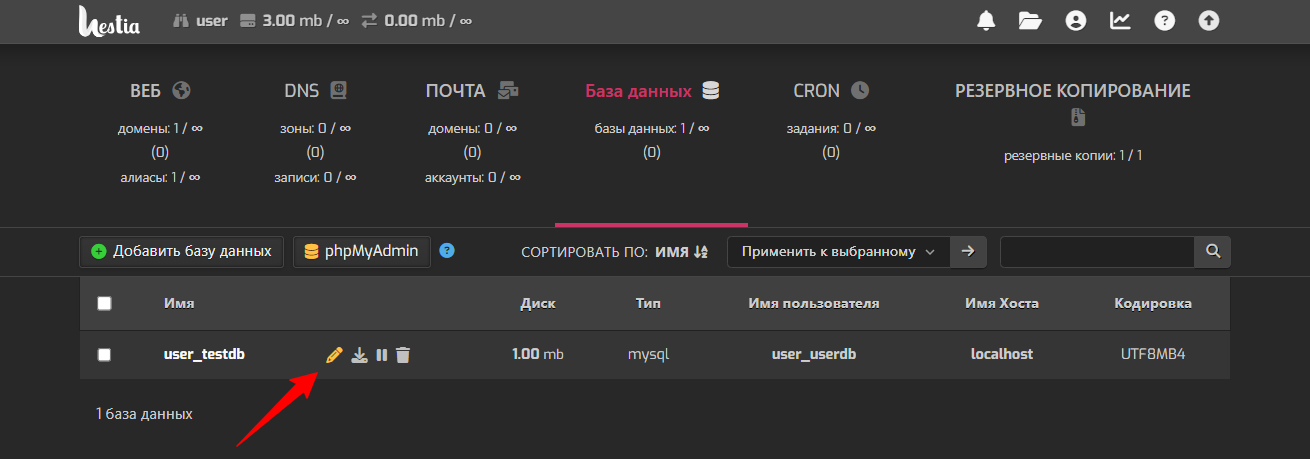The width and height of the screenshot is (1310, 459).
Task: Click the user_testdb database name
Action: click(205, 354)
